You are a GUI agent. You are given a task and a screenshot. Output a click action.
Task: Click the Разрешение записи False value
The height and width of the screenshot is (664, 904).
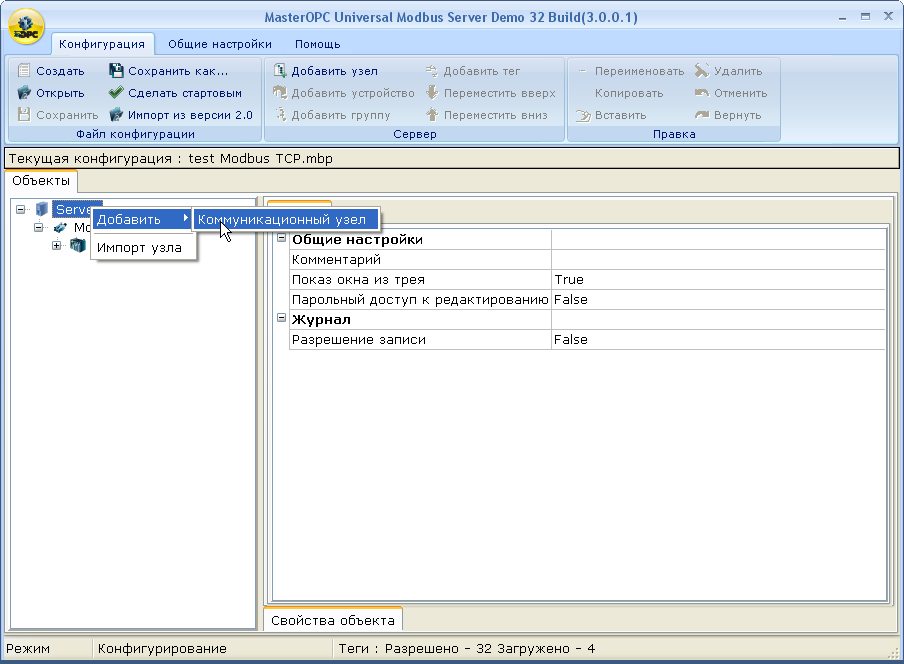(x=717, y=340)
